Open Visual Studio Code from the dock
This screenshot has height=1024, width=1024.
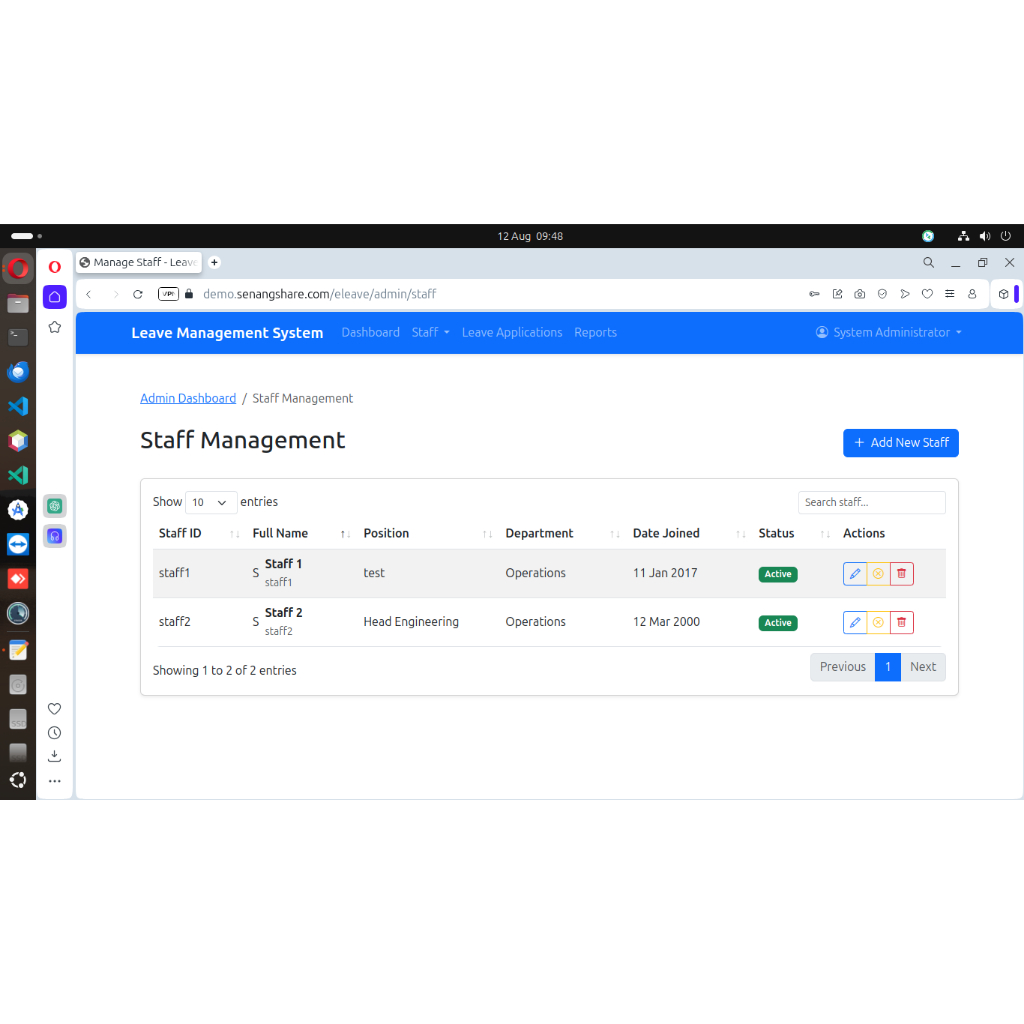(x=18, y=406)
